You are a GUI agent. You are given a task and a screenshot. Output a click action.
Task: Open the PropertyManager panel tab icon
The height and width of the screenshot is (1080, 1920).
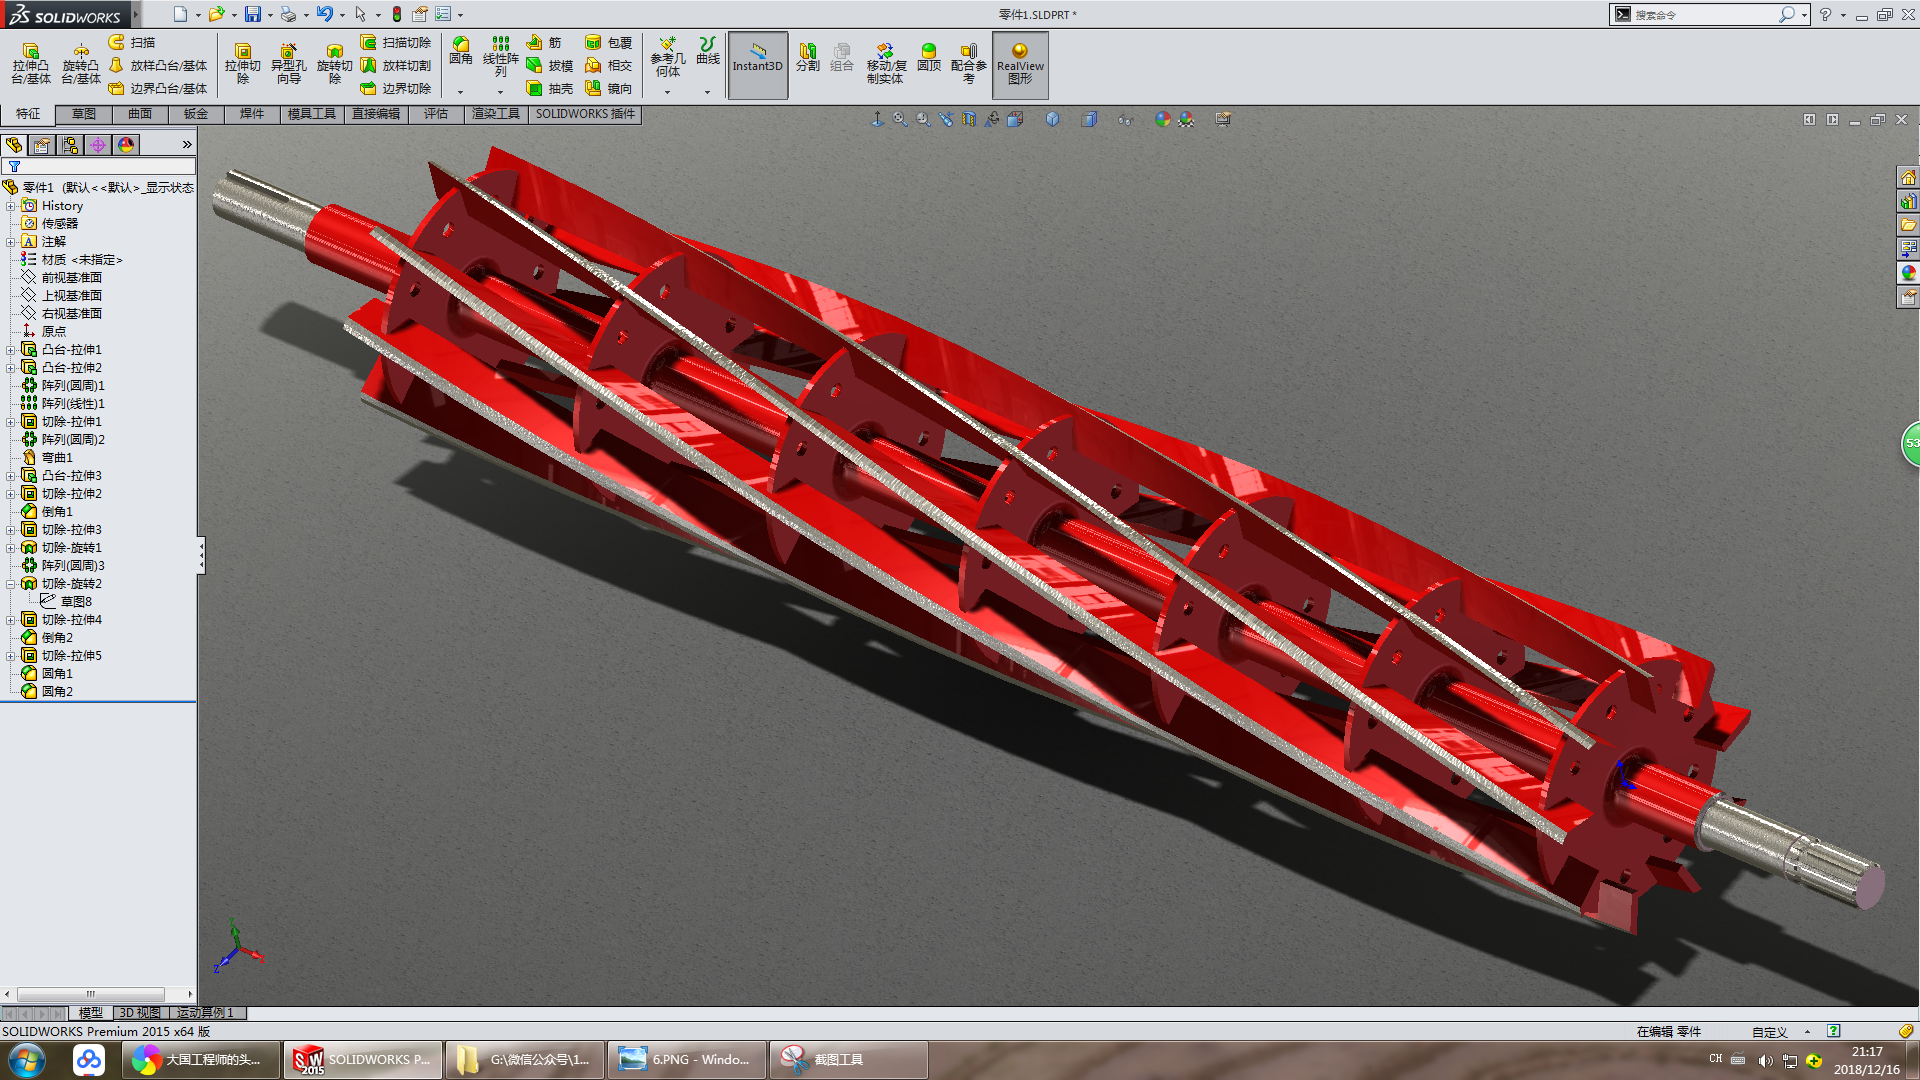pos(42,145)
